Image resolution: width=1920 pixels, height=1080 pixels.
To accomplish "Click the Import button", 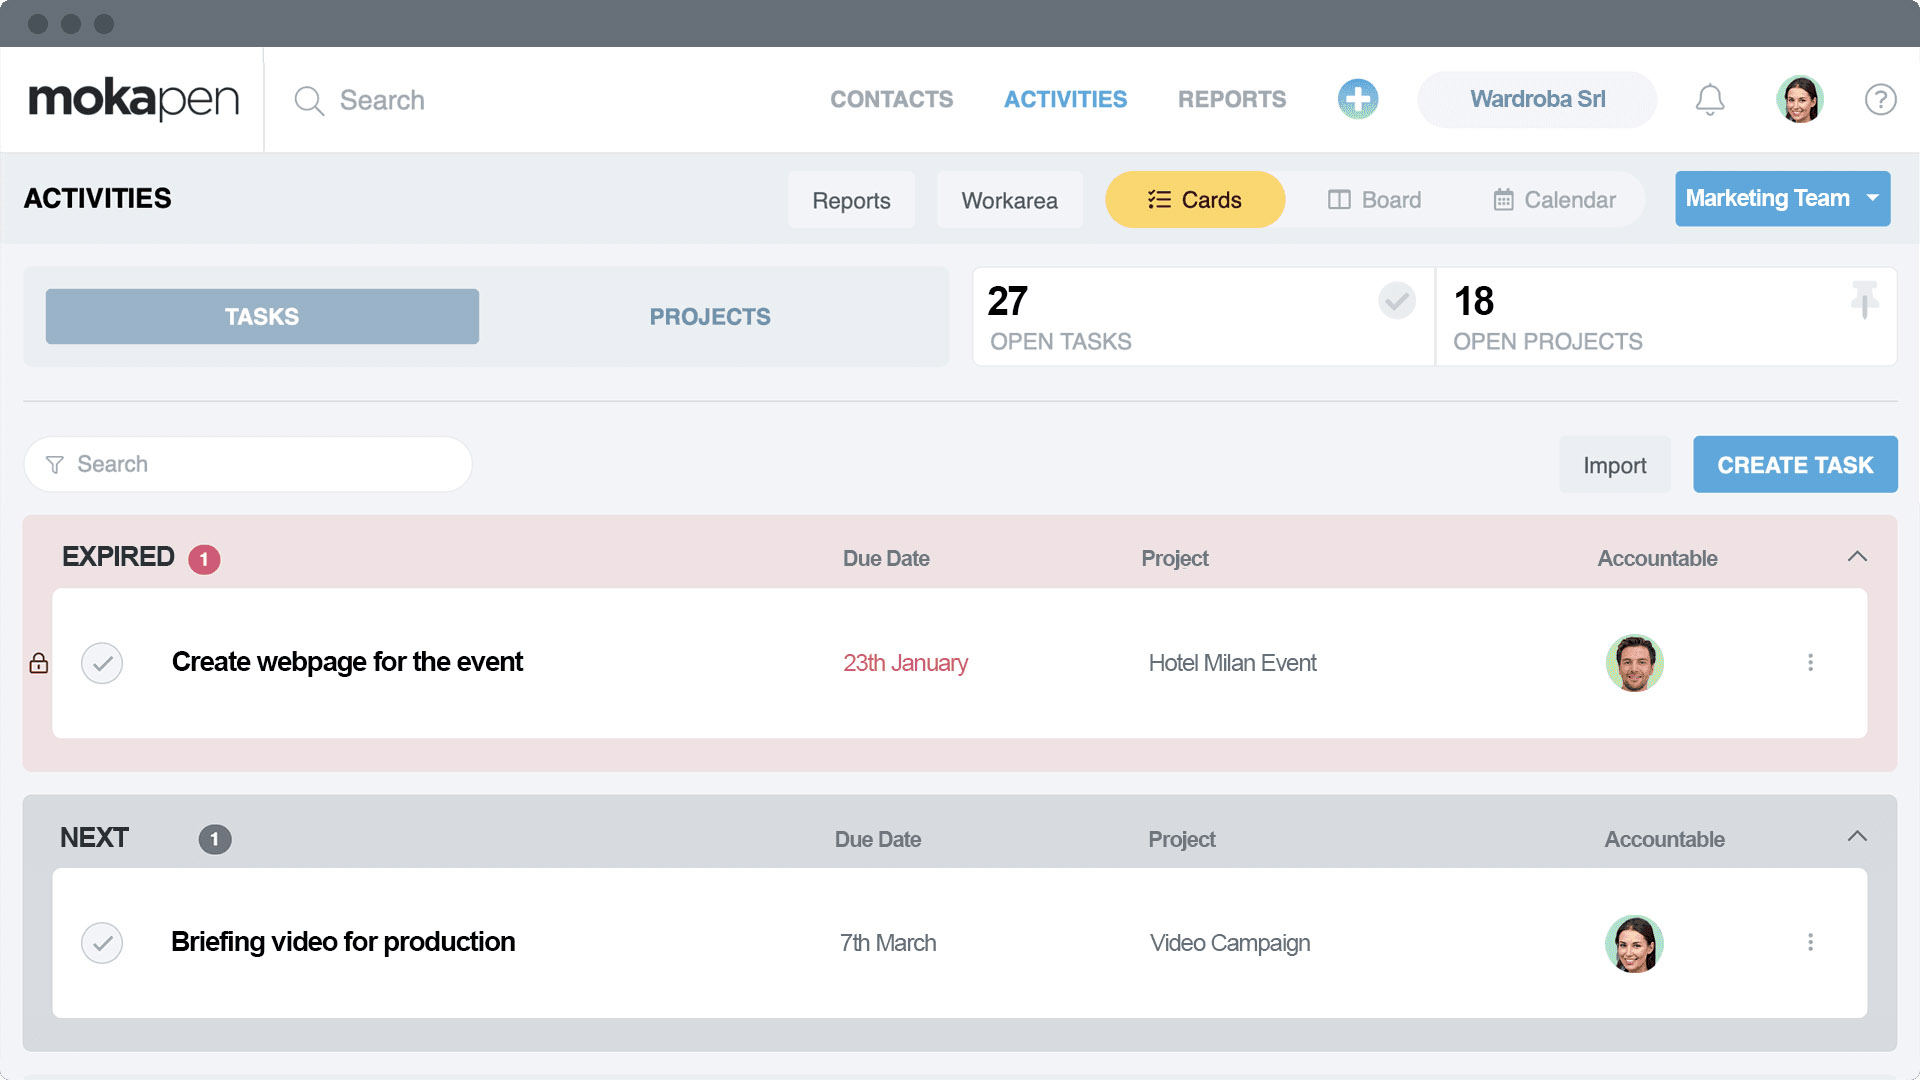I will [x=1614, y=464].
